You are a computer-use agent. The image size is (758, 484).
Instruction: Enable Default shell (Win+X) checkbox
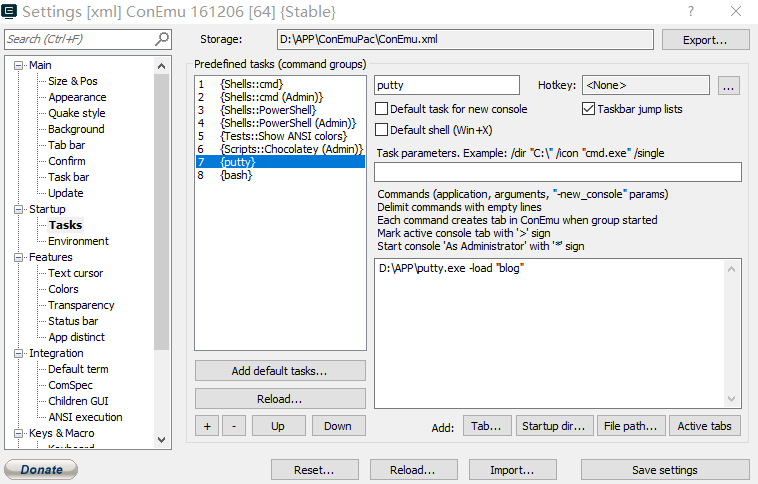(x=381, y=130)
